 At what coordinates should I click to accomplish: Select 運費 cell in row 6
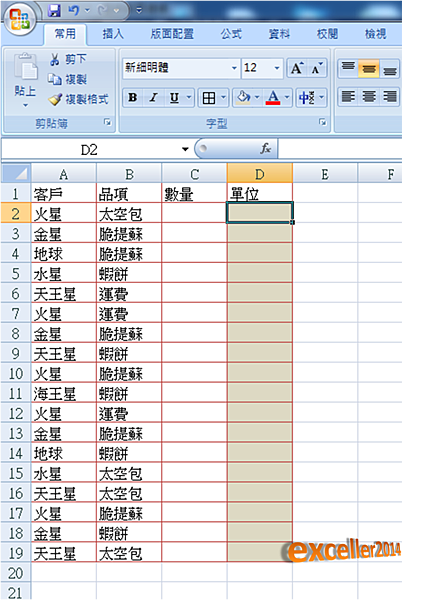coord(129,293)
